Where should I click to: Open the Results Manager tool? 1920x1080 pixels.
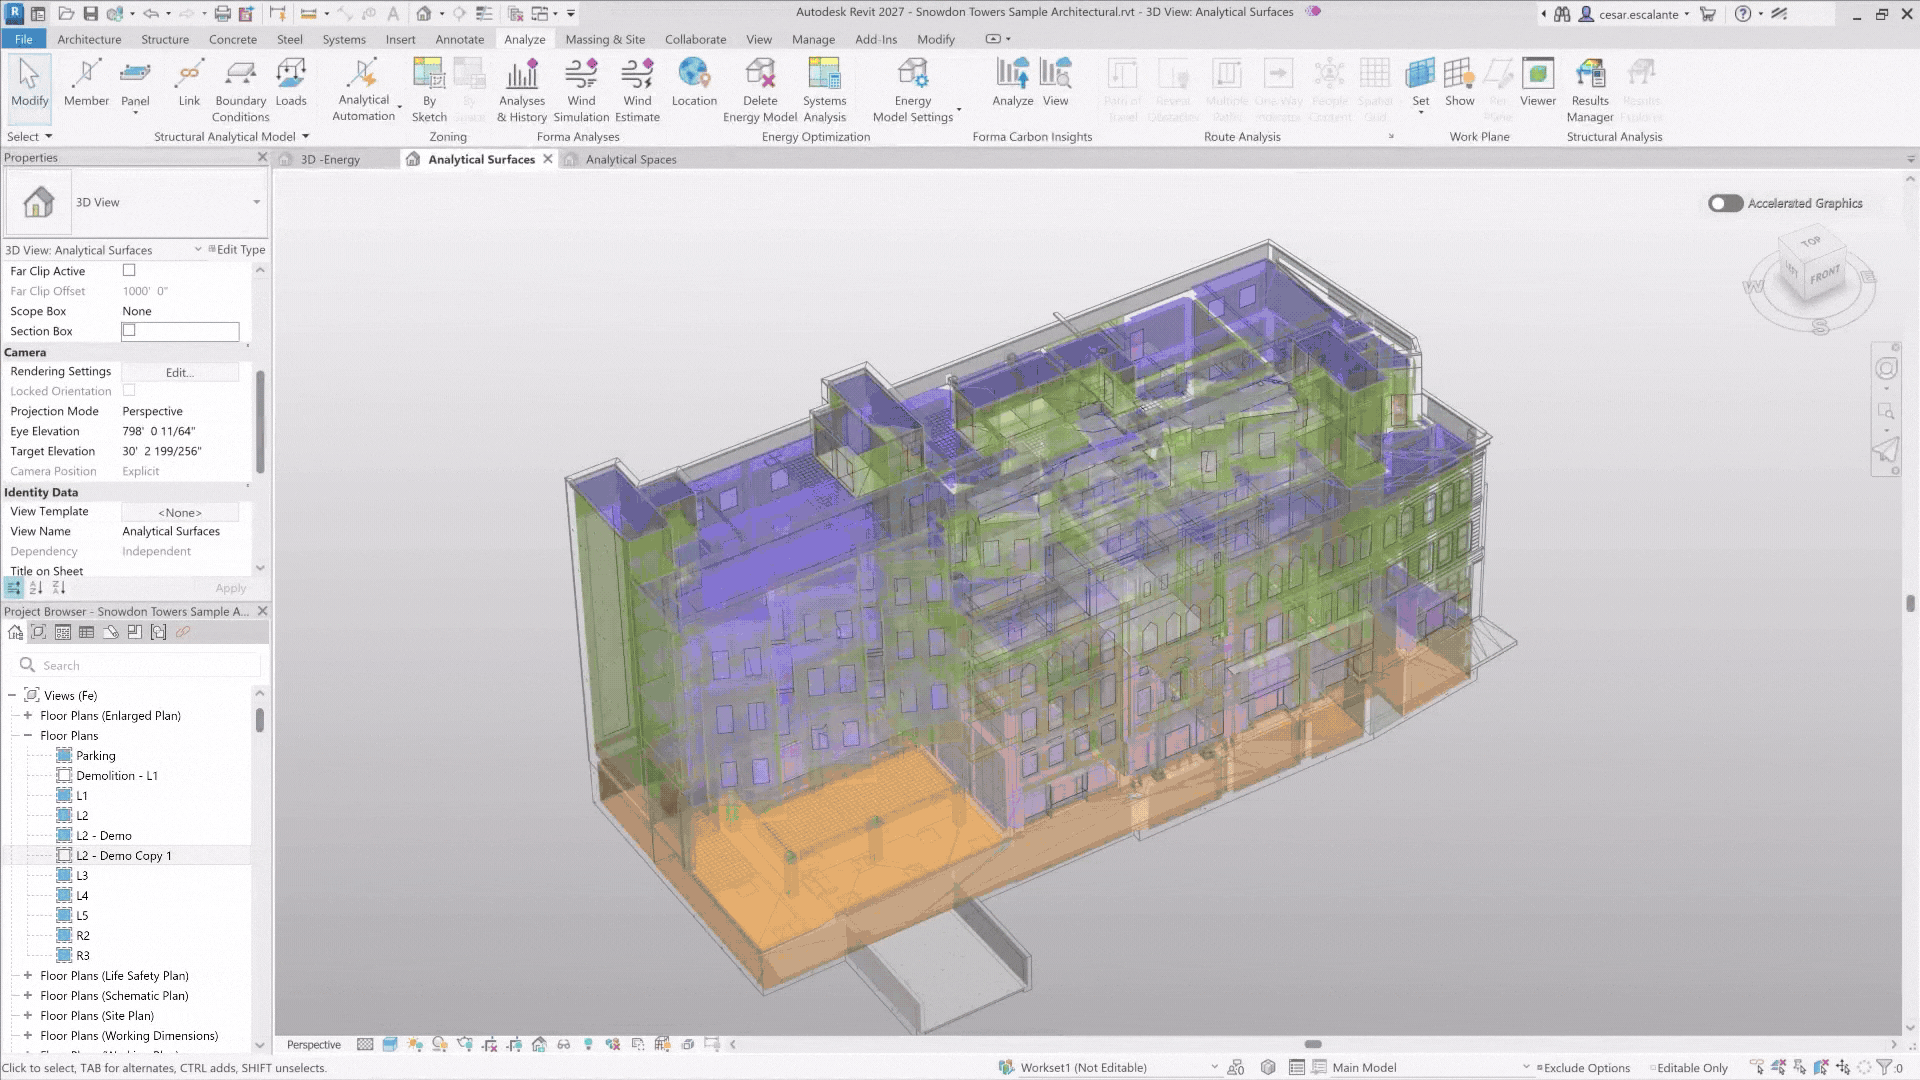(x=1589, y=76)
